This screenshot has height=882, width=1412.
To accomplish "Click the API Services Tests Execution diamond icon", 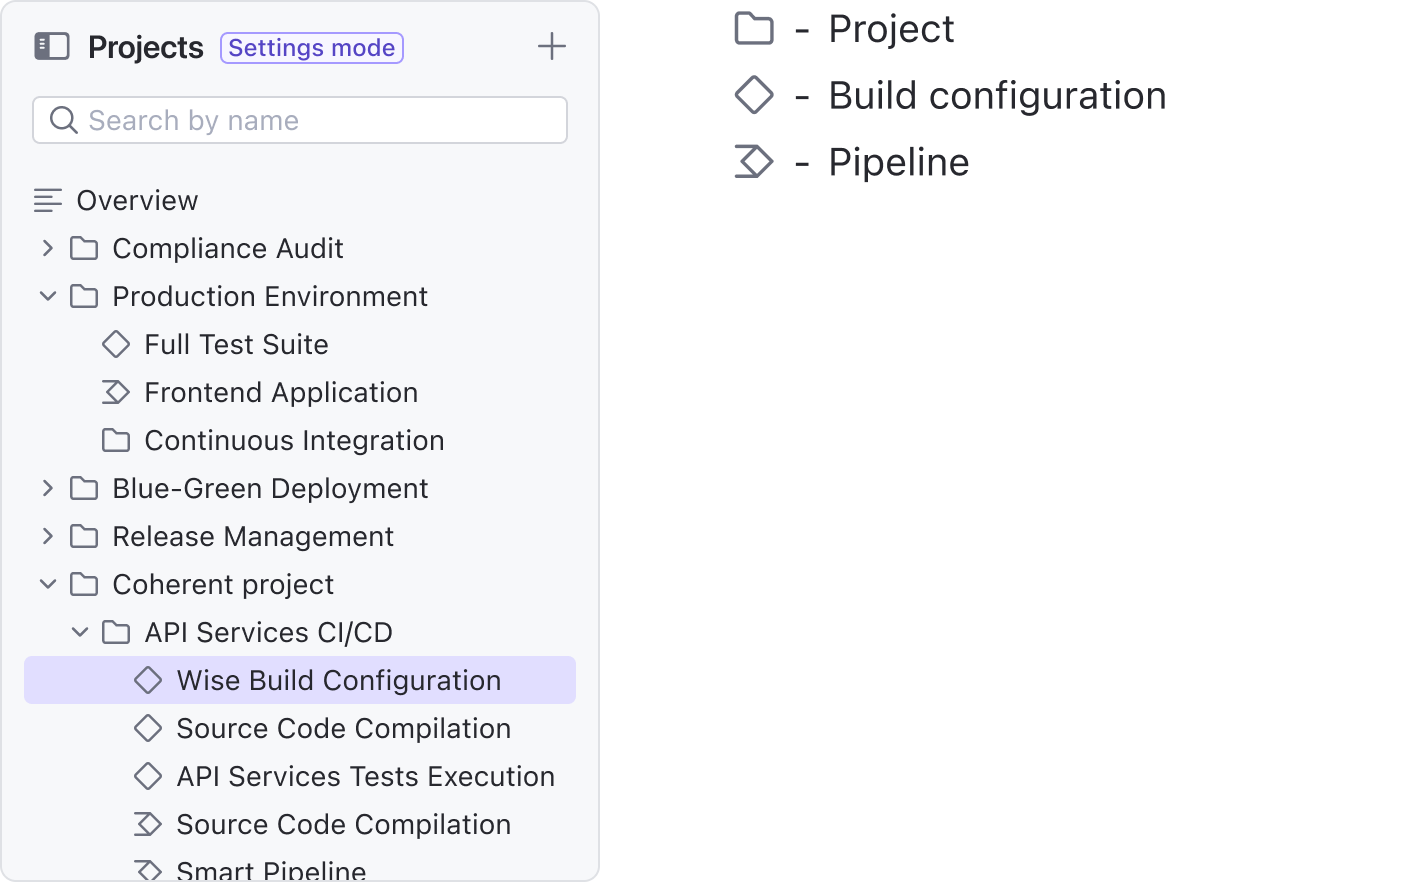I will tap(148, 776).
